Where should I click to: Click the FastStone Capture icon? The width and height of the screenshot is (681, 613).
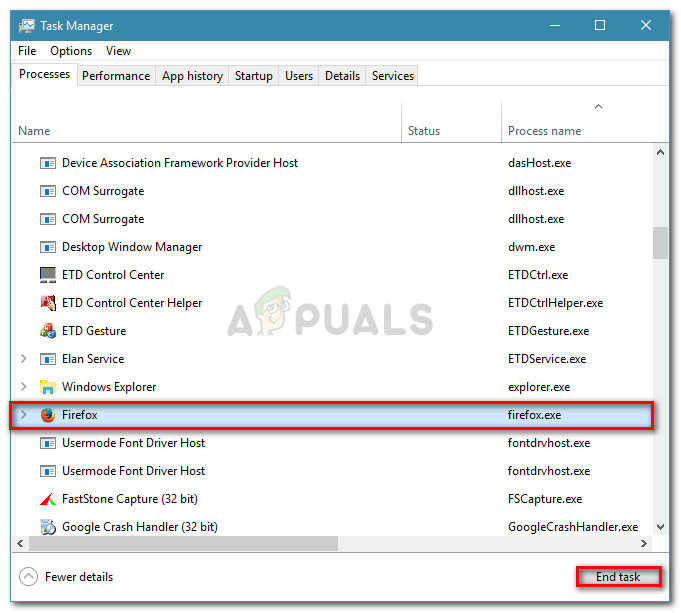click(48, 499)
